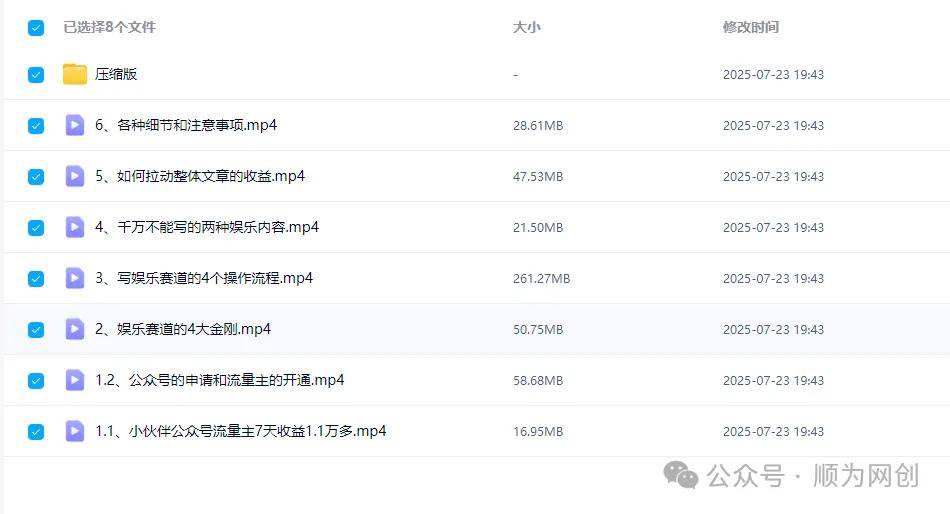
Task: Open file 1.2、公众号的申请和流量主的开通.mp4
Action: click(x=219, y=380)
